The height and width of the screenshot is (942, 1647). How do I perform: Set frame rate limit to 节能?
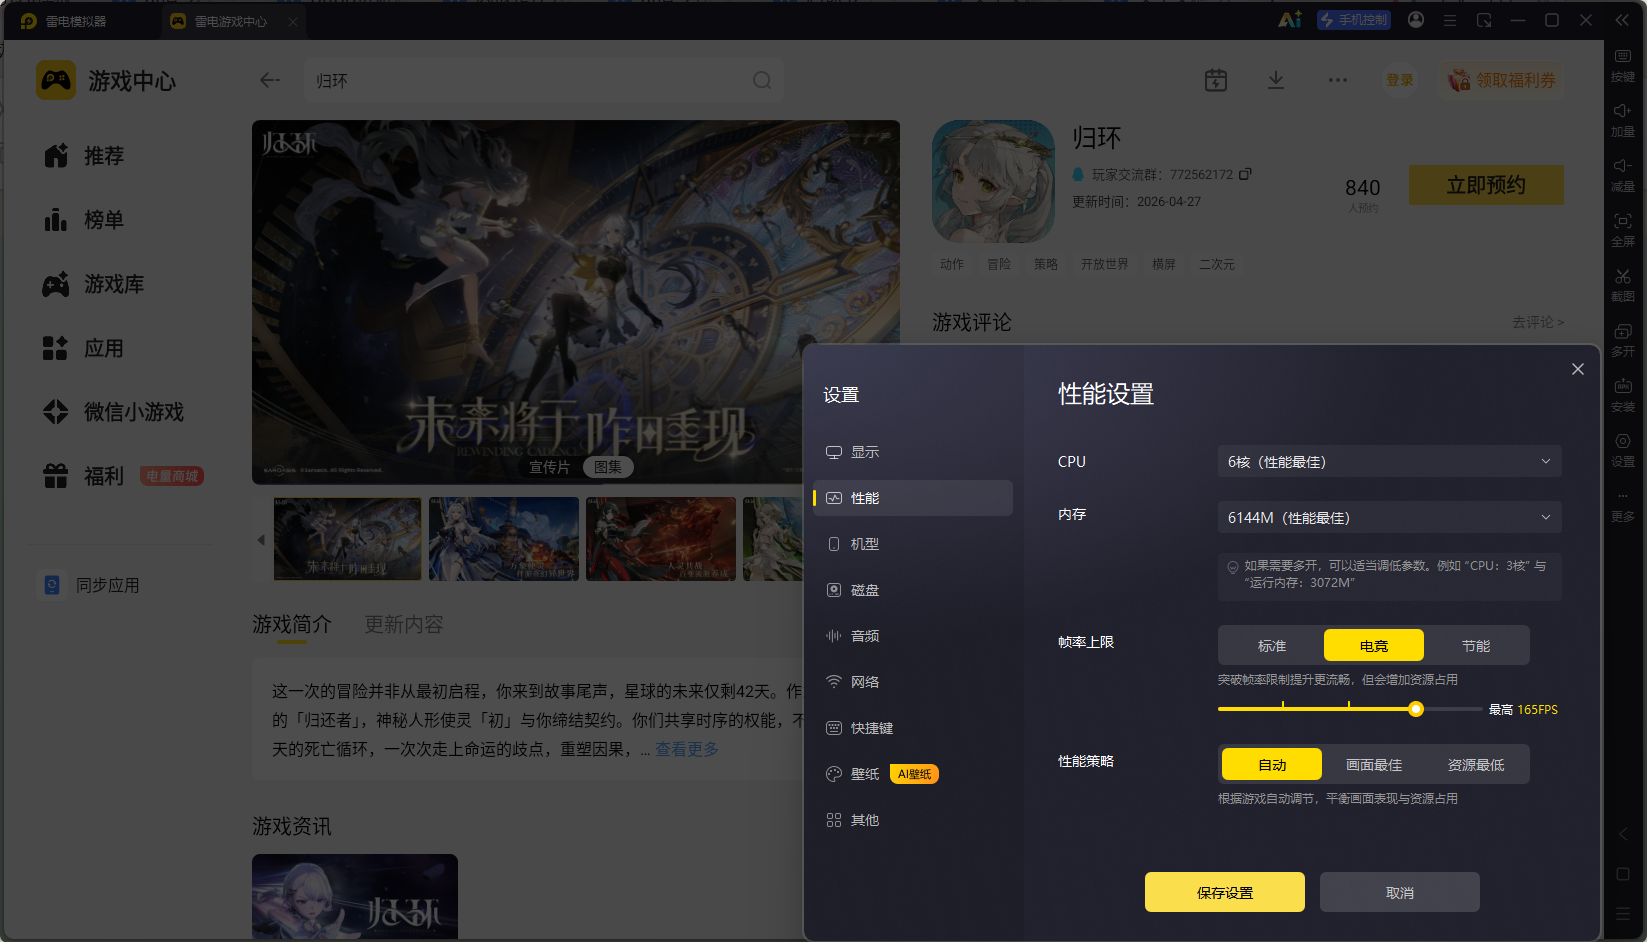(x=1476, y=646)
